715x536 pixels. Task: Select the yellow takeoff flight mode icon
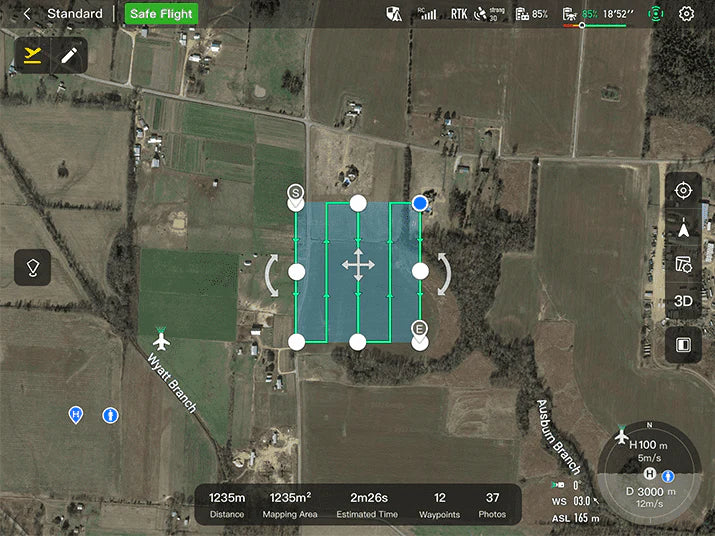coord(34,55)
